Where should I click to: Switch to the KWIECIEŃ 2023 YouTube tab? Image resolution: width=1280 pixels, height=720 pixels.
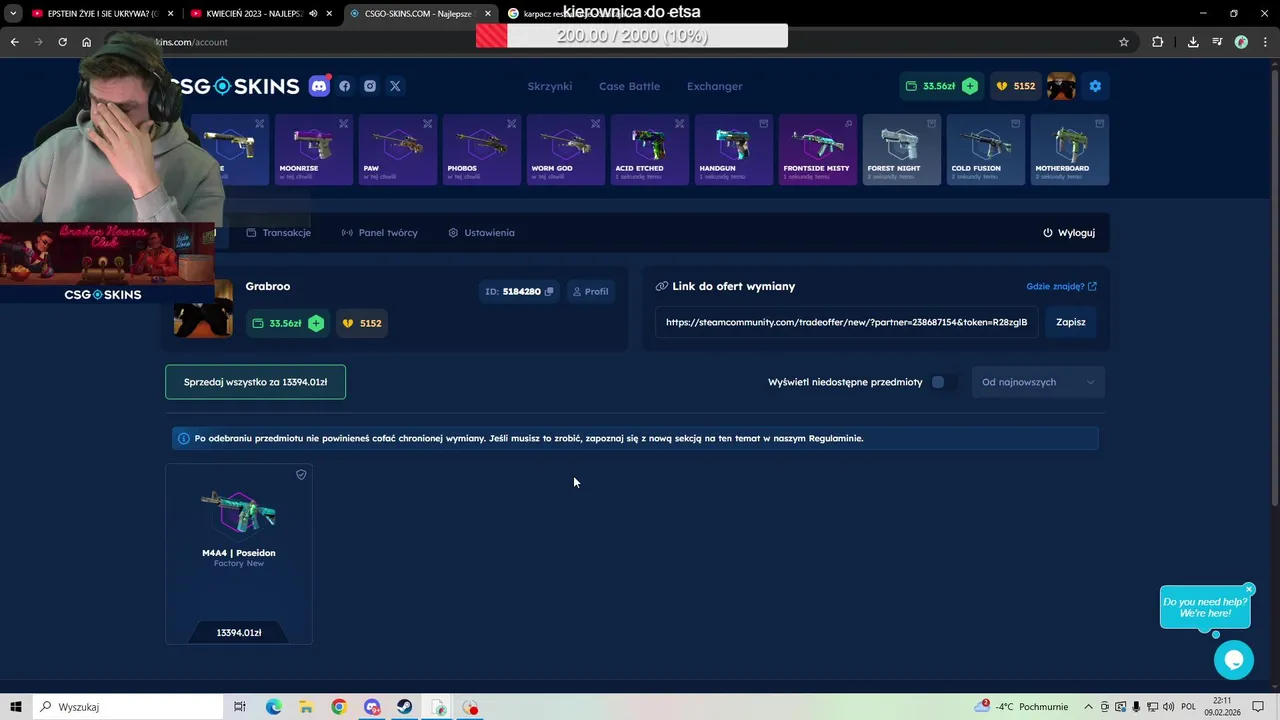tap(258, 14)
